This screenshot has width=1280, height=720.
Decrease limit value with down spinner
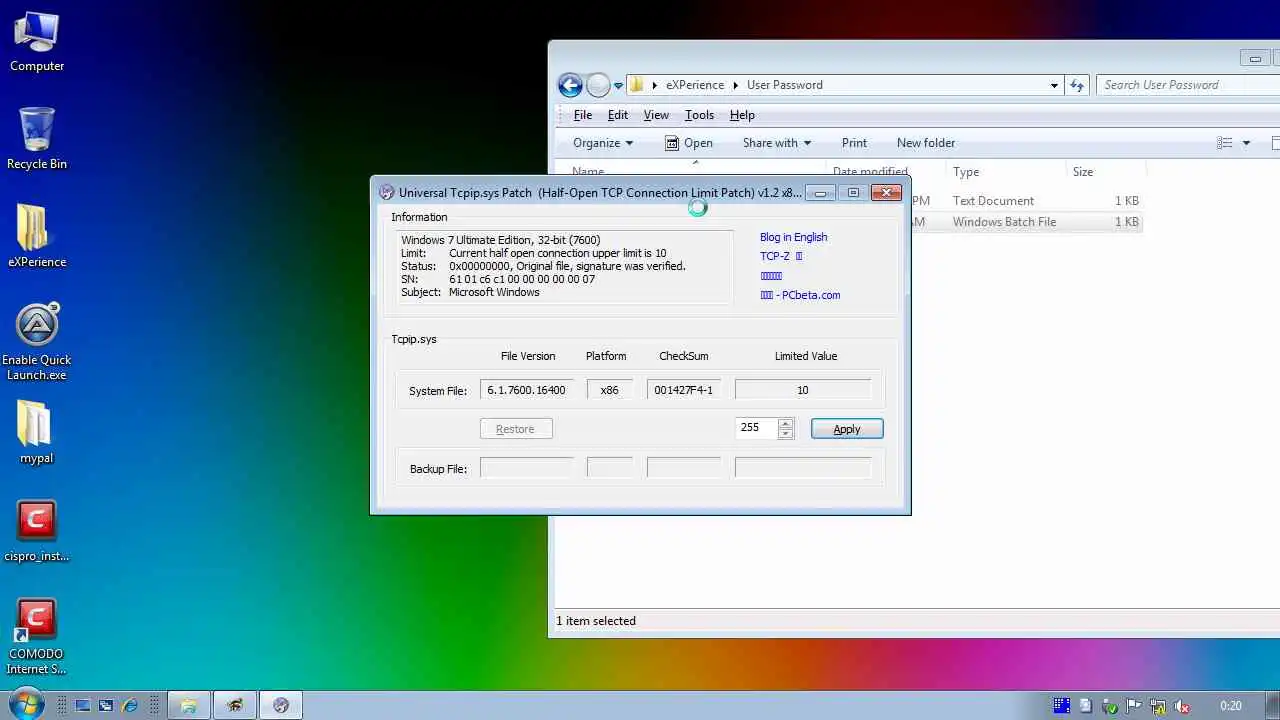coord(786,434)
